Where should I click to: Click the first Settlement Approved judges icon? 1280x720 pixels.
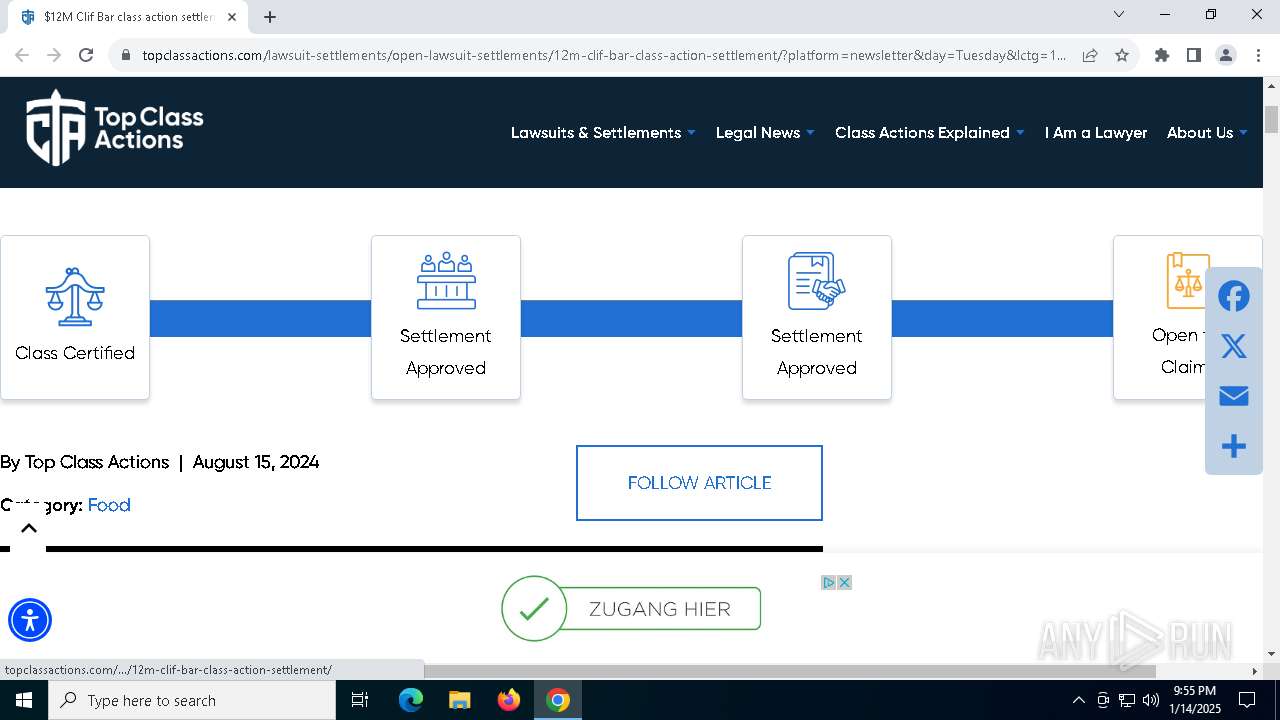pos(446,280)
